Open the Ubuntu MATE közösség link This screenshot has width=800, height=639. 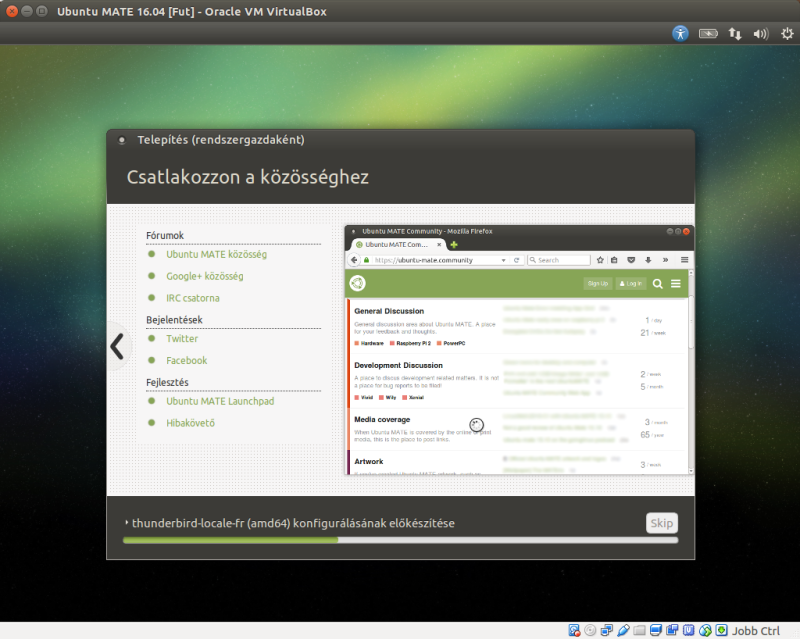216,254
